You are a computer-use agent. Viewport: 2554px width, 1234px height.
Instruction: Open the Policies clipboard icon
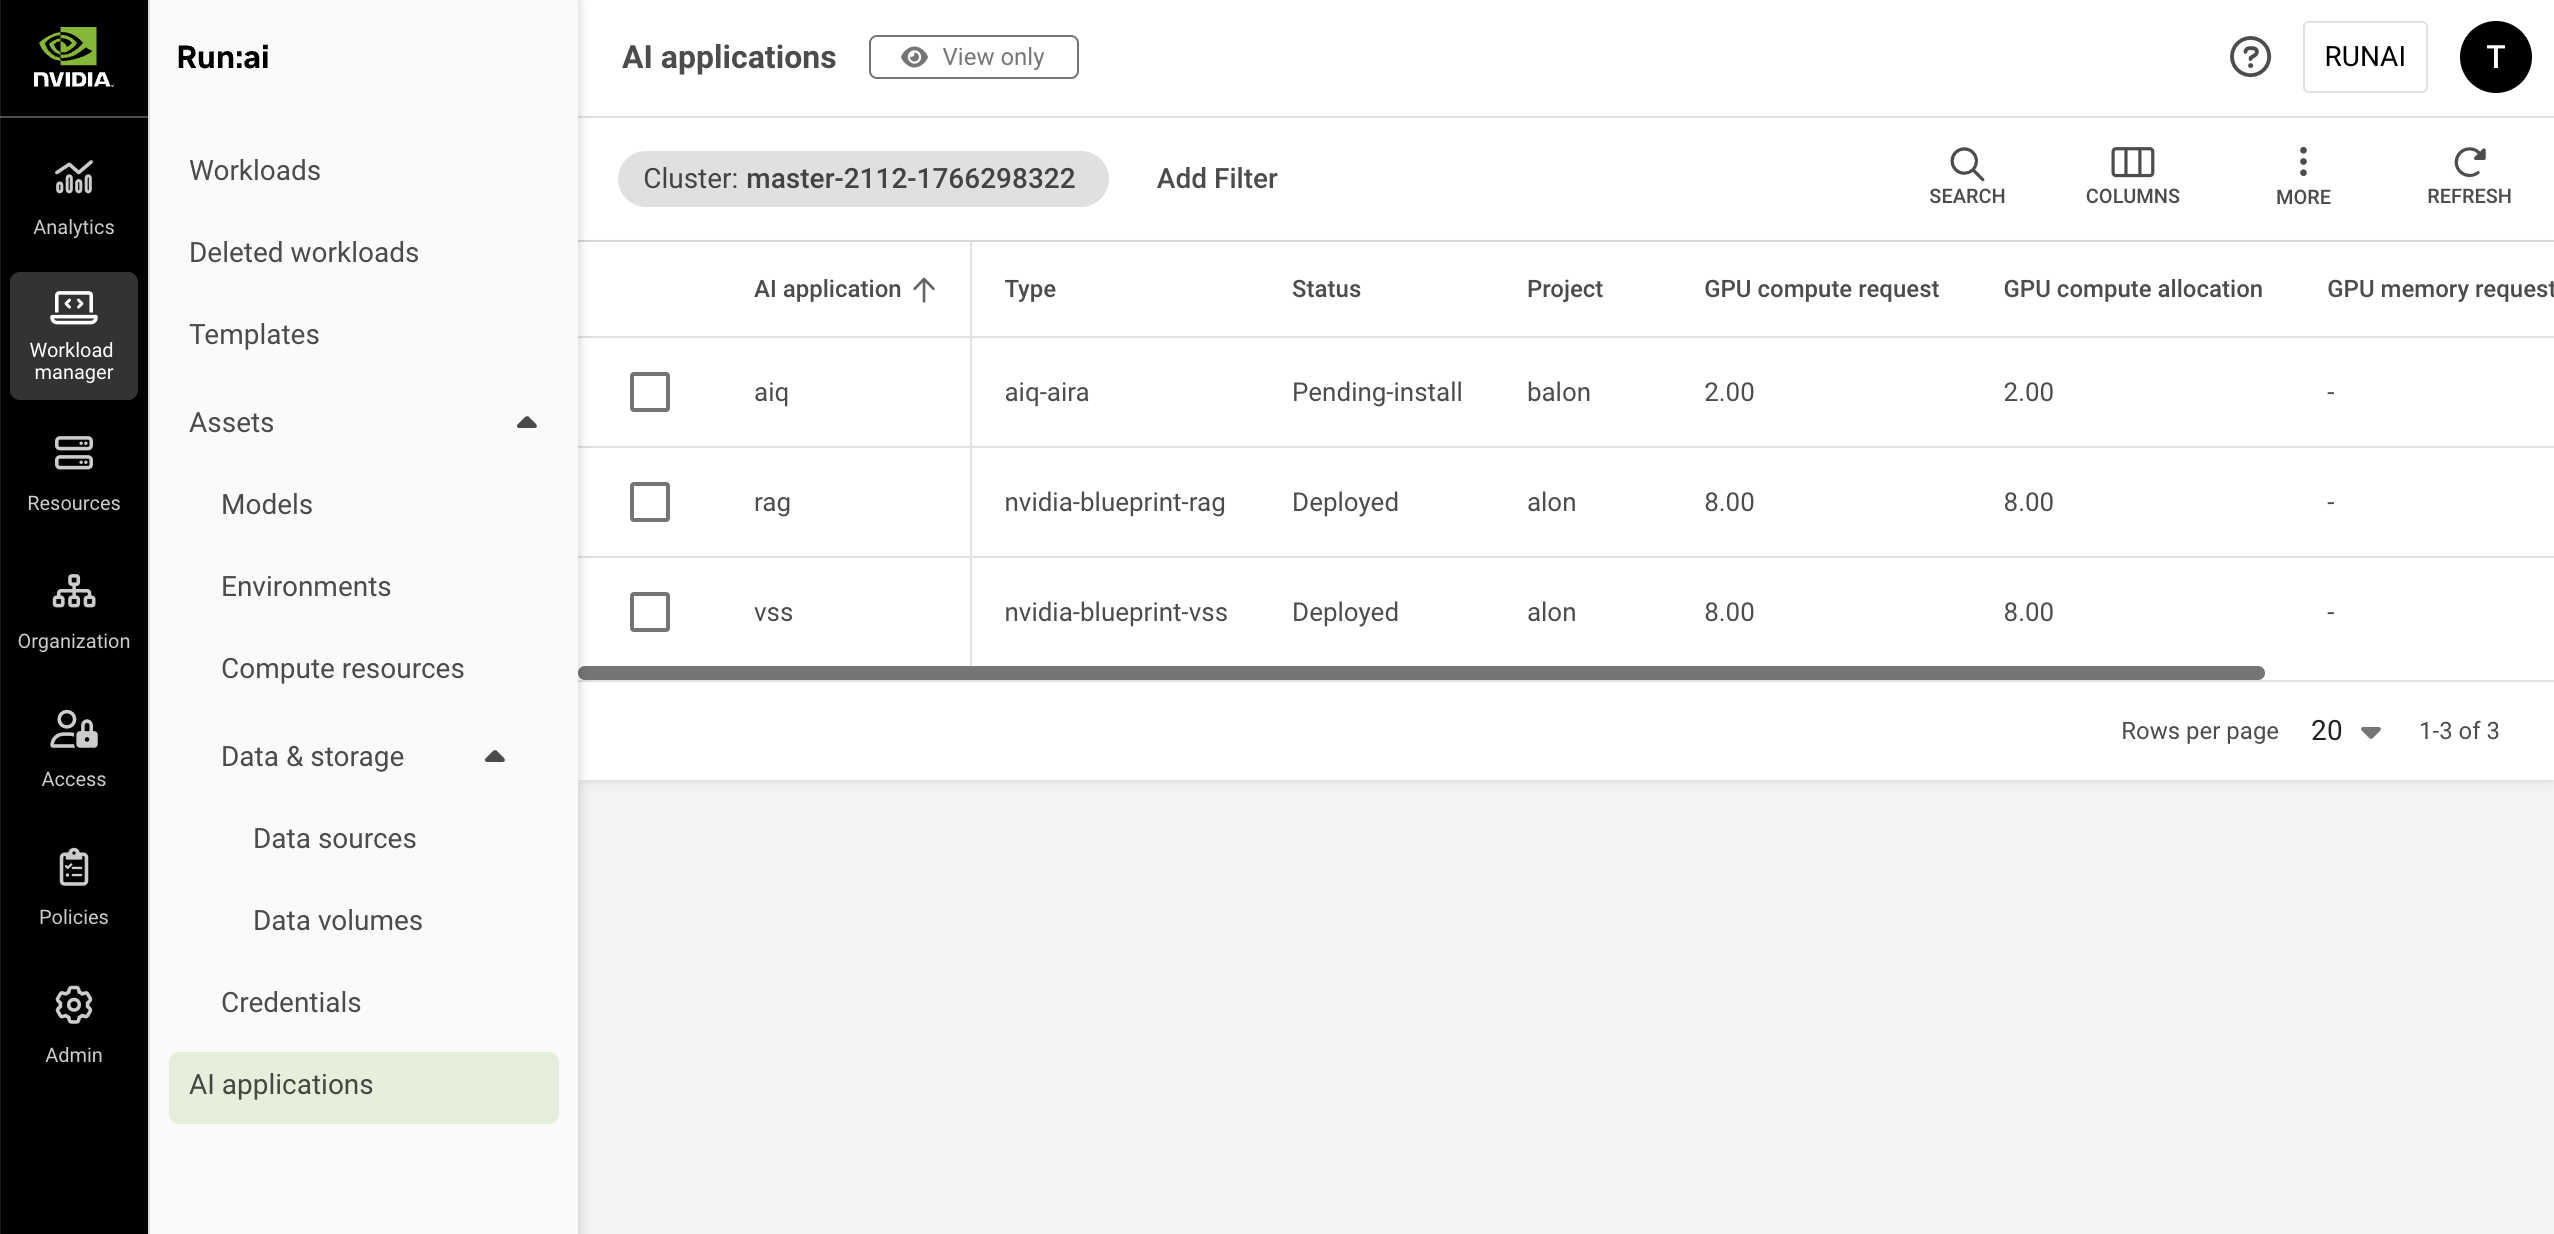(73, 868)
